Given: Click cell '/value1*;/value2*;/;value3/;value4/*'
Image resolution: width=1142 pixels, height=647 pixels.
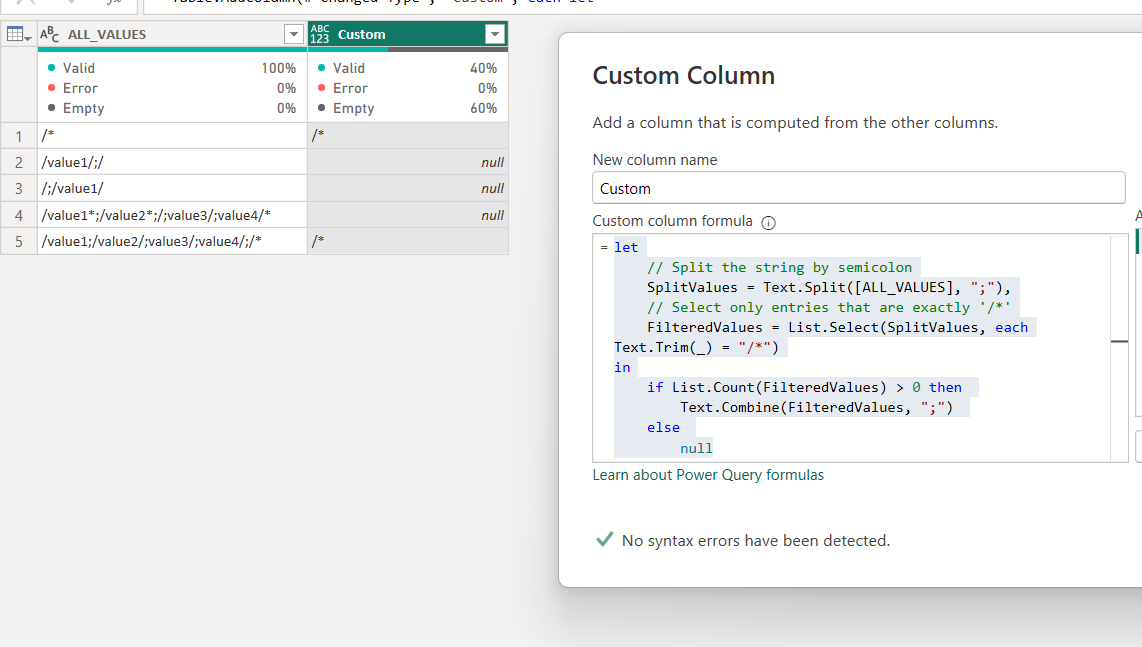Looking at the screenshot, I should [x=173, y=215].
